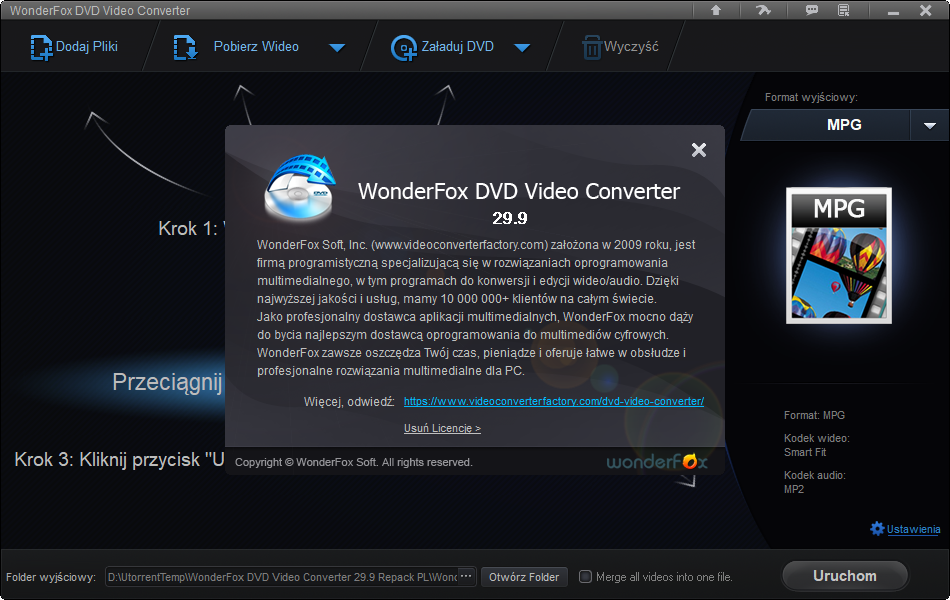
Task: Expand the output format dropdown arrow
Action: pyautogui.click(x=930, y=125)
